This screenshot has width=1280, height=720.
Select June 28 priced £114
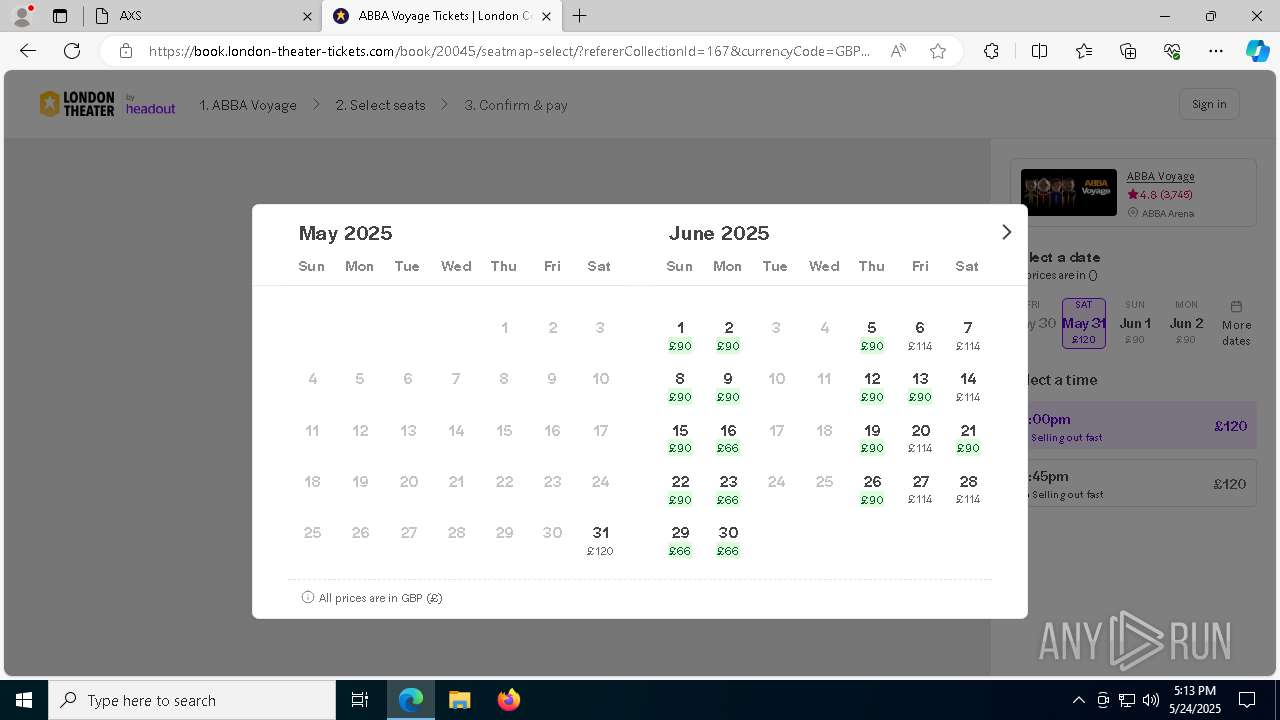pos(968,489)
